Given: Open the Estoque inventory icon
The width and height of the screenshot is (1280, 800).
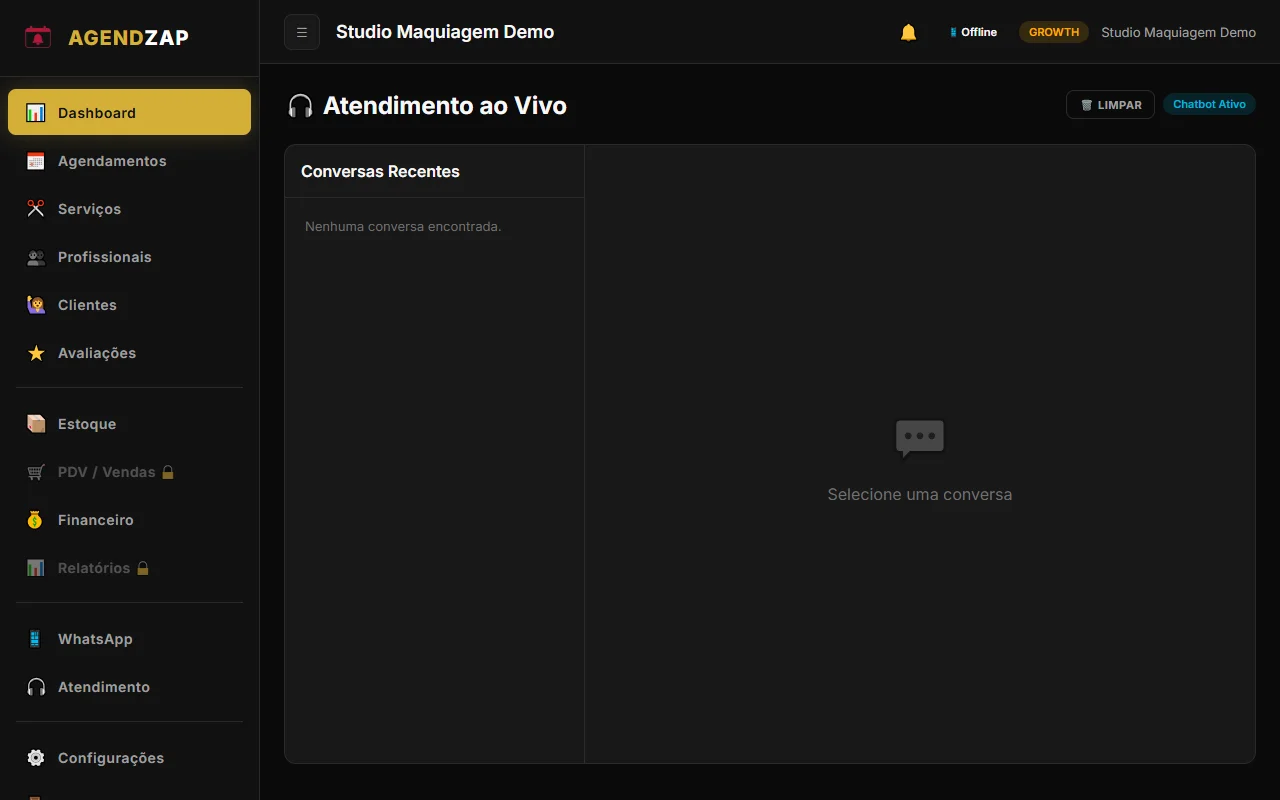Looking at the screenshot, I should 36,424.
